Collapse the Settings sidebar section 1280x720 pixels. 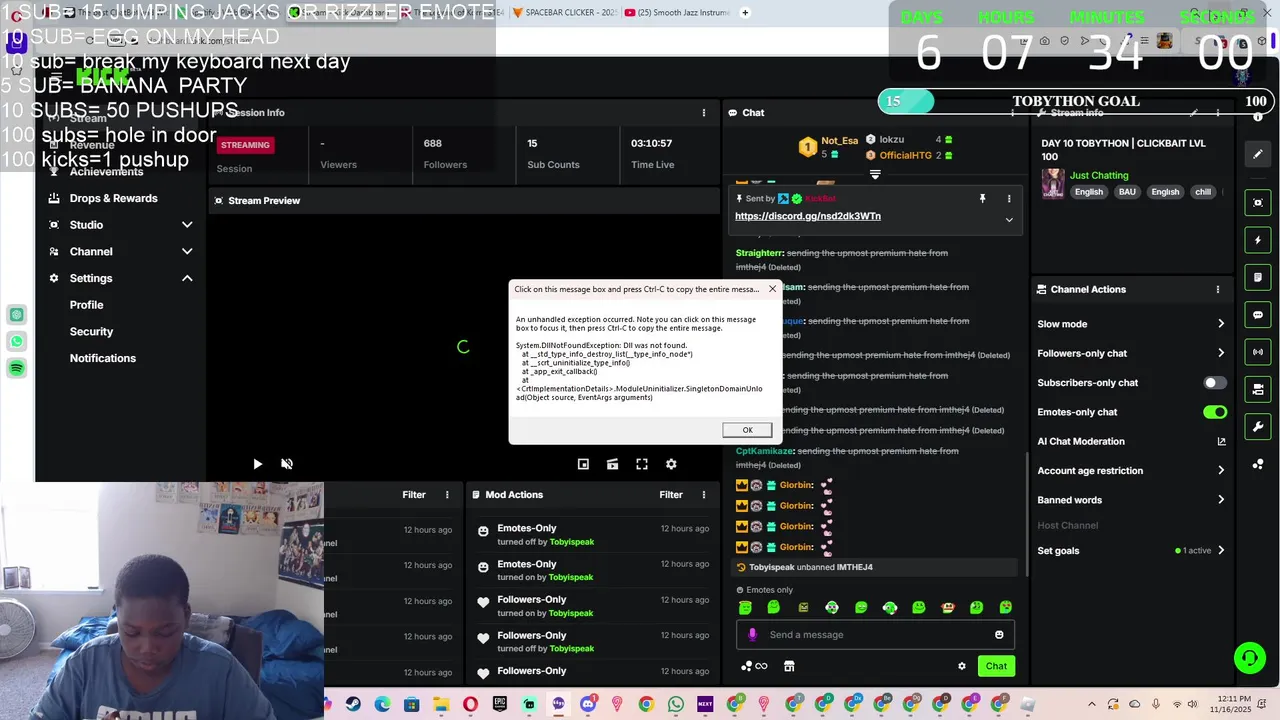point(187,278)
